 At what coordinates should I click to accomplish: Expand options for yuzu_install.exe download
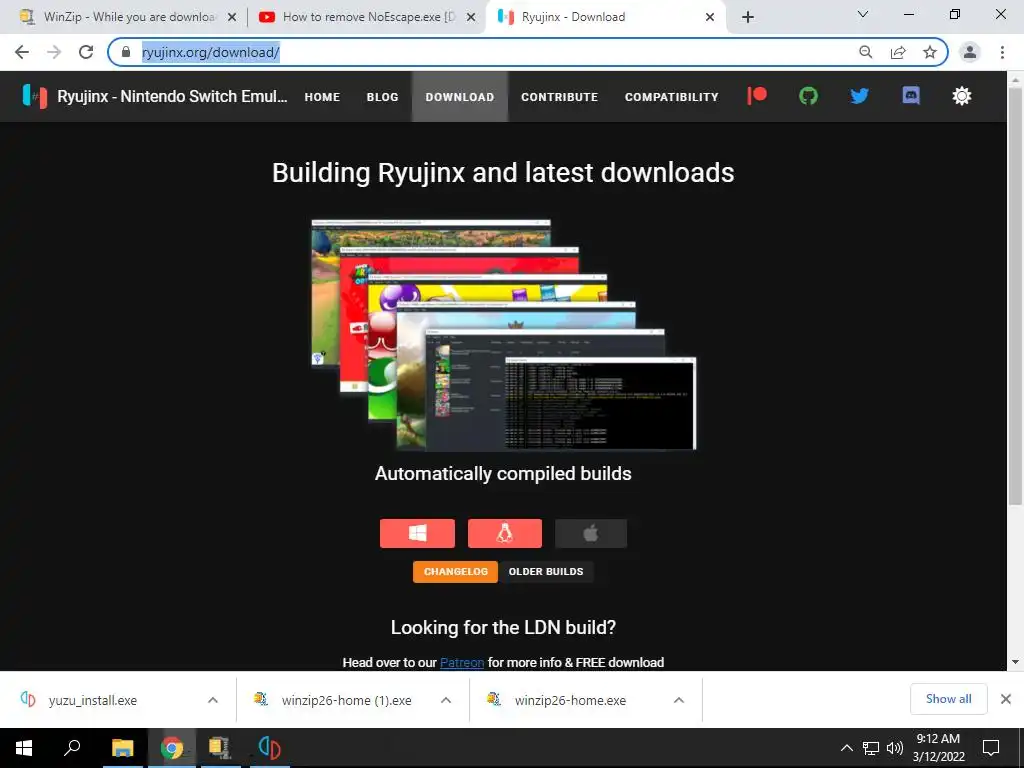(213, 700)
